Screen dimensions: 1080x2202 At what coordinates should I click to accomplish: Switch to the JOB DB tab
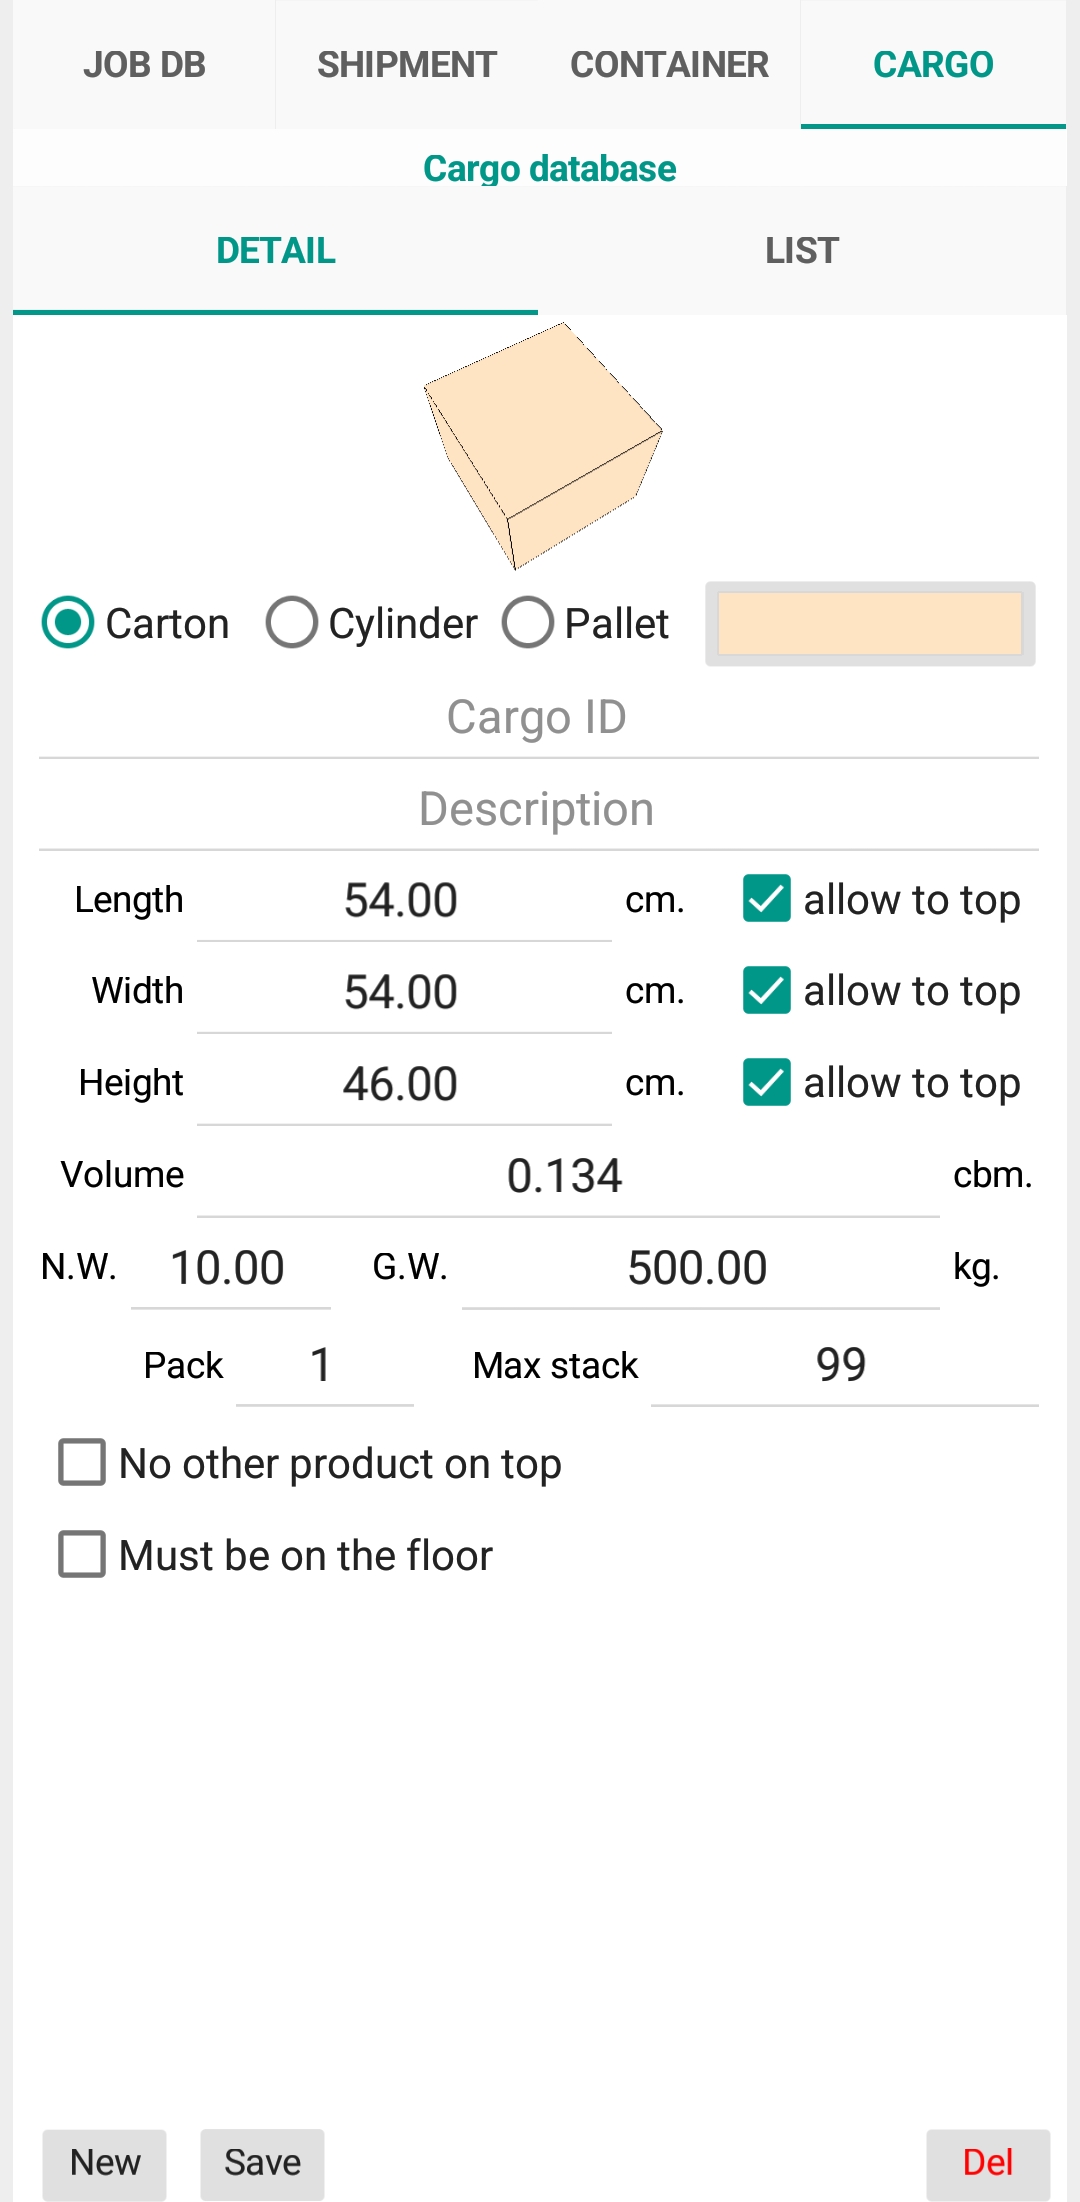pyautogui.click(x=144, y=65)
